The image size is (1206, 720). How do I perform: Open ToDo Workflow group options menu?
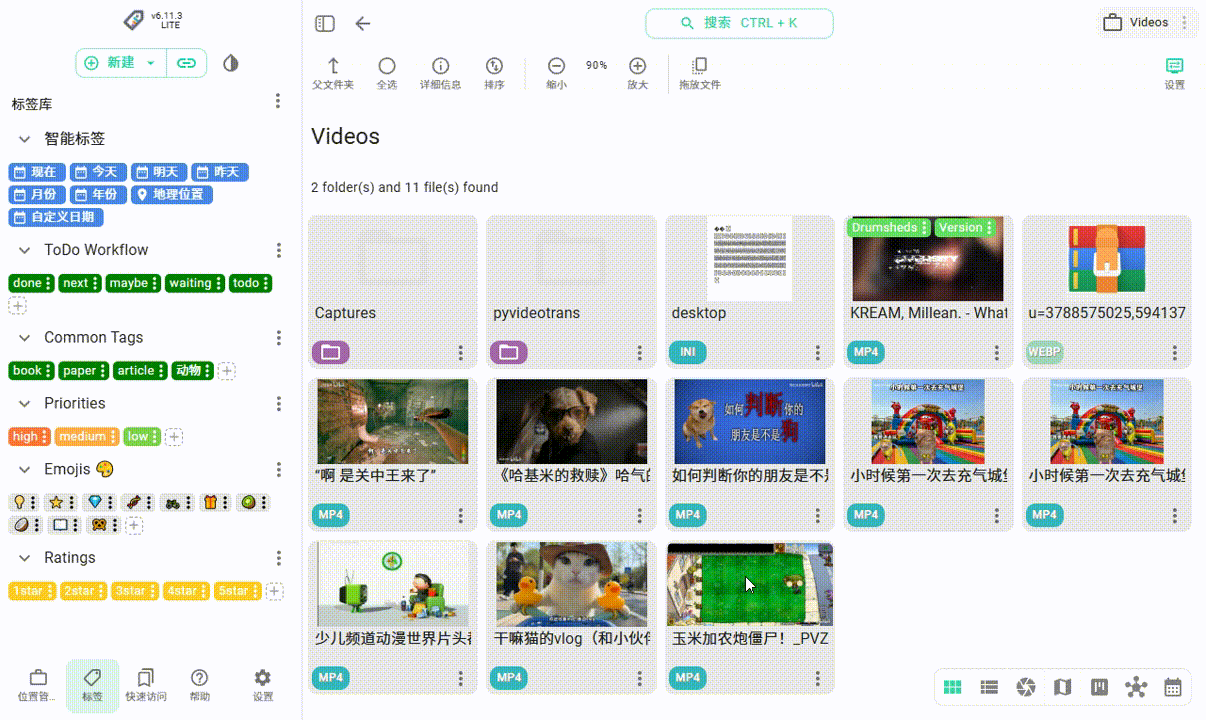point(279,250)
